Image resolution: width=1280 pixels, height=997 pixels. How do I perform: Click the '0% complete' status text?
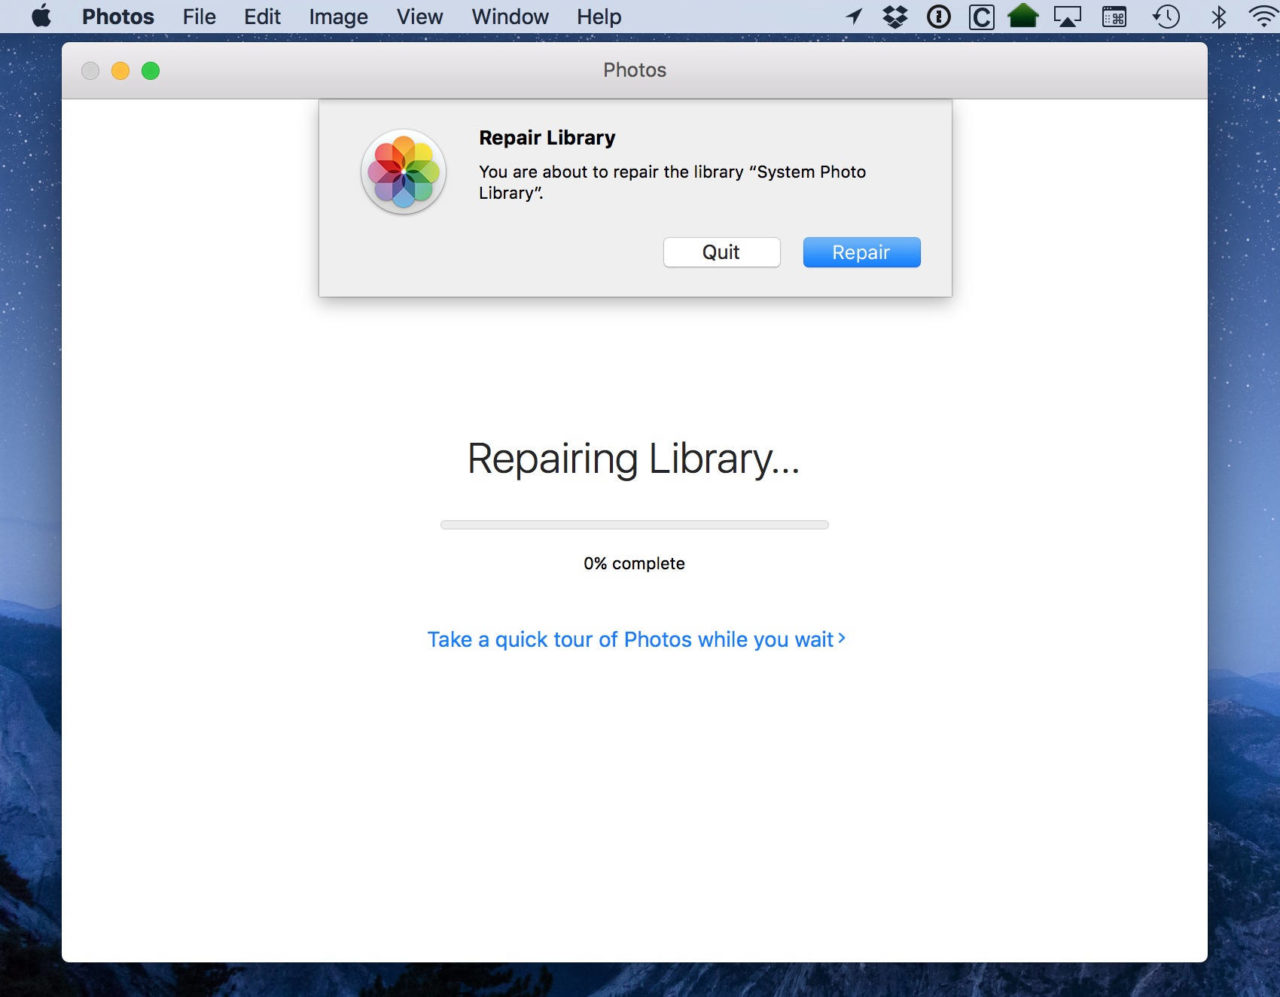[634, 563]
